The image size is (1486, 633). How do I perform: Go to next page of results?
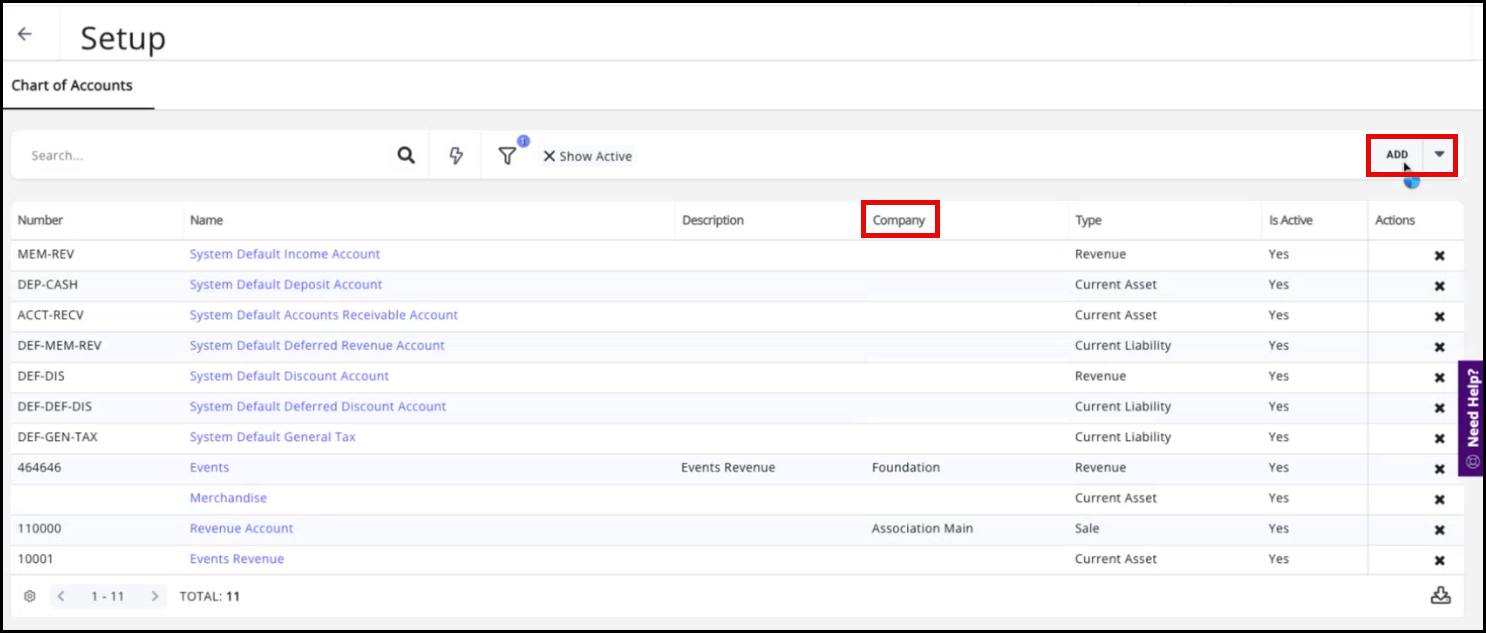[154, 596]
